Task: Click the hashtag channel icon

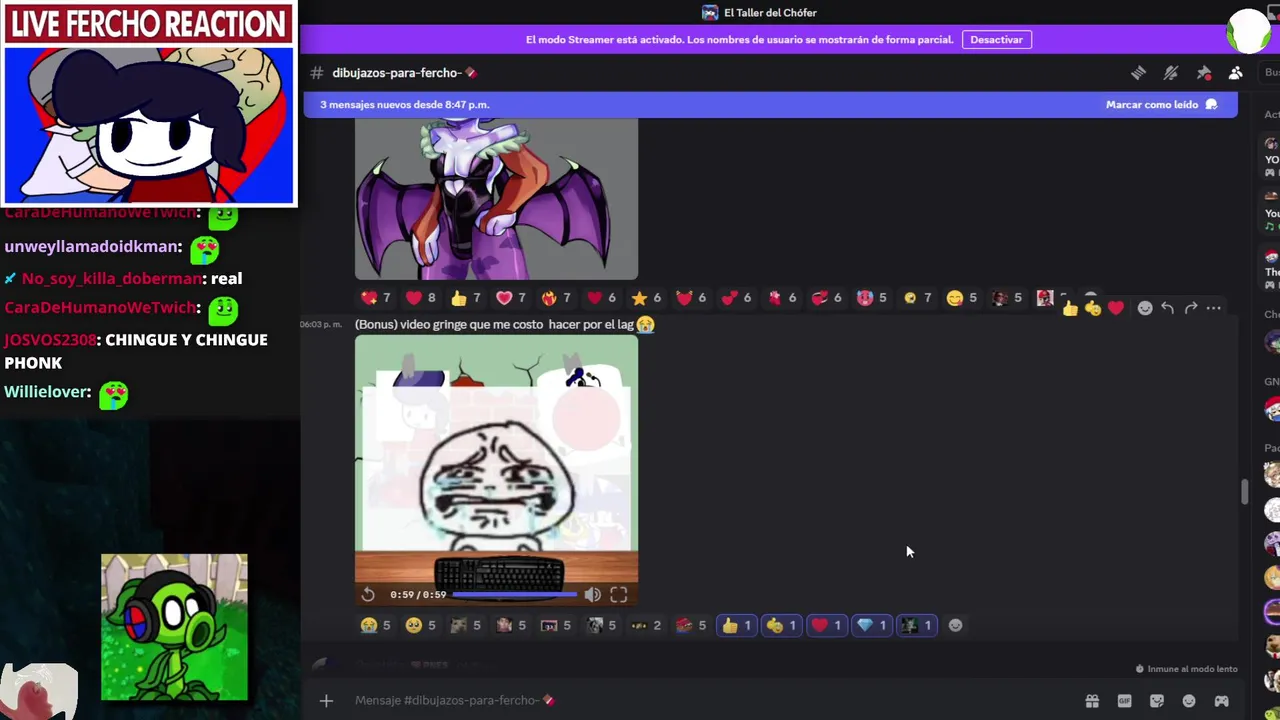Action: pyautogui.click(x=317, y=73)
